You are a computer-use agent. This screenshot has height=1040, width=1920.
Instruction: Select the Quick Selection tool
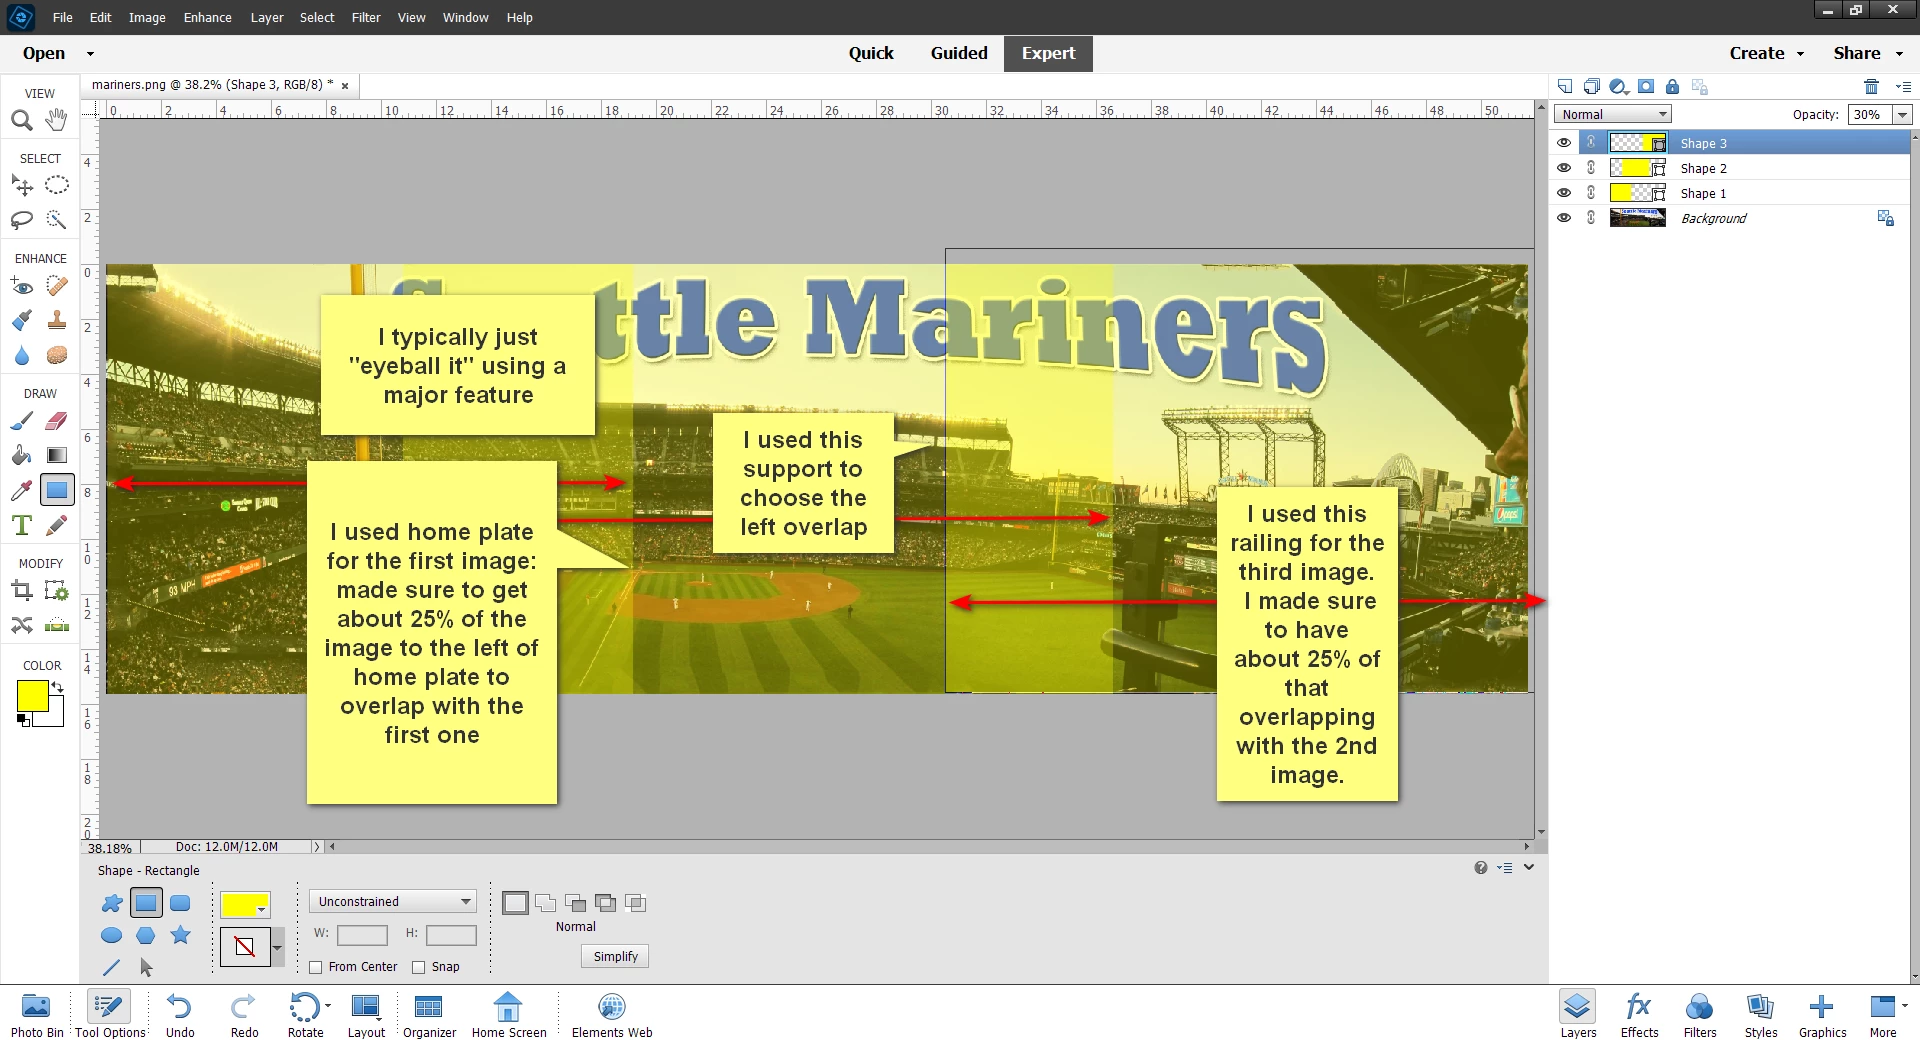click(57, 220)
